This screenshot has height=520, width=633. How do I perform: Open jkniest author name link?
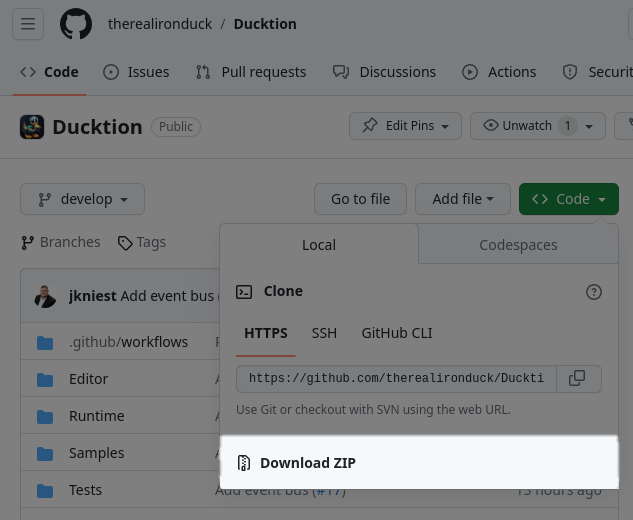[92, 296]
